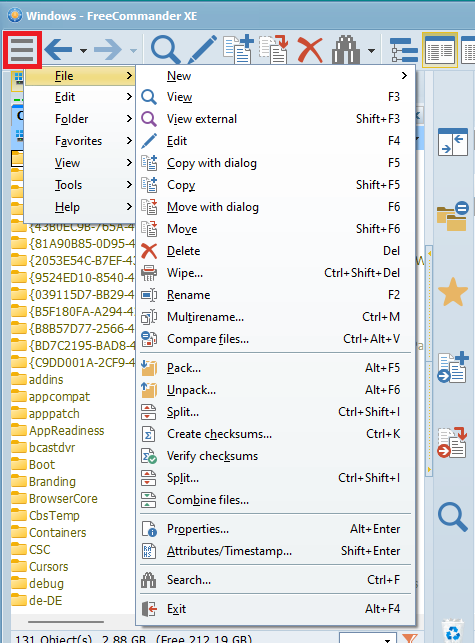This screenshot has width=475, height=643.
Task: Choose Create checksums...
Action: coord(275,434)
